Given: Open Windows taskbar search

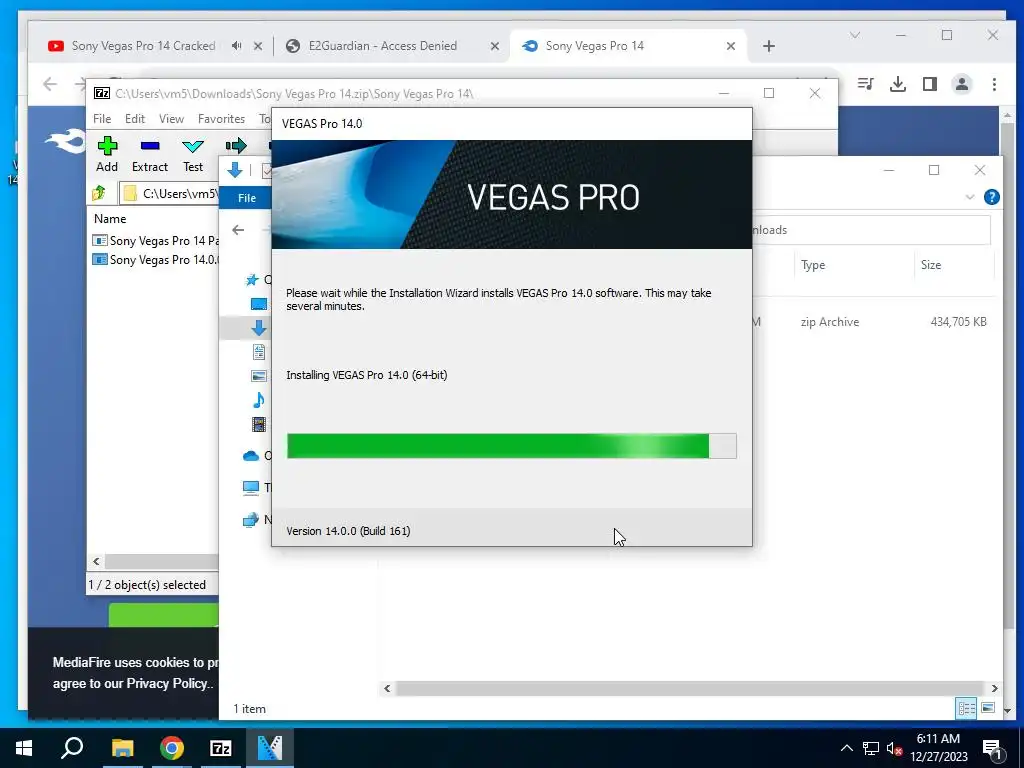Looking at the screenshot, I should click(72, 748).
